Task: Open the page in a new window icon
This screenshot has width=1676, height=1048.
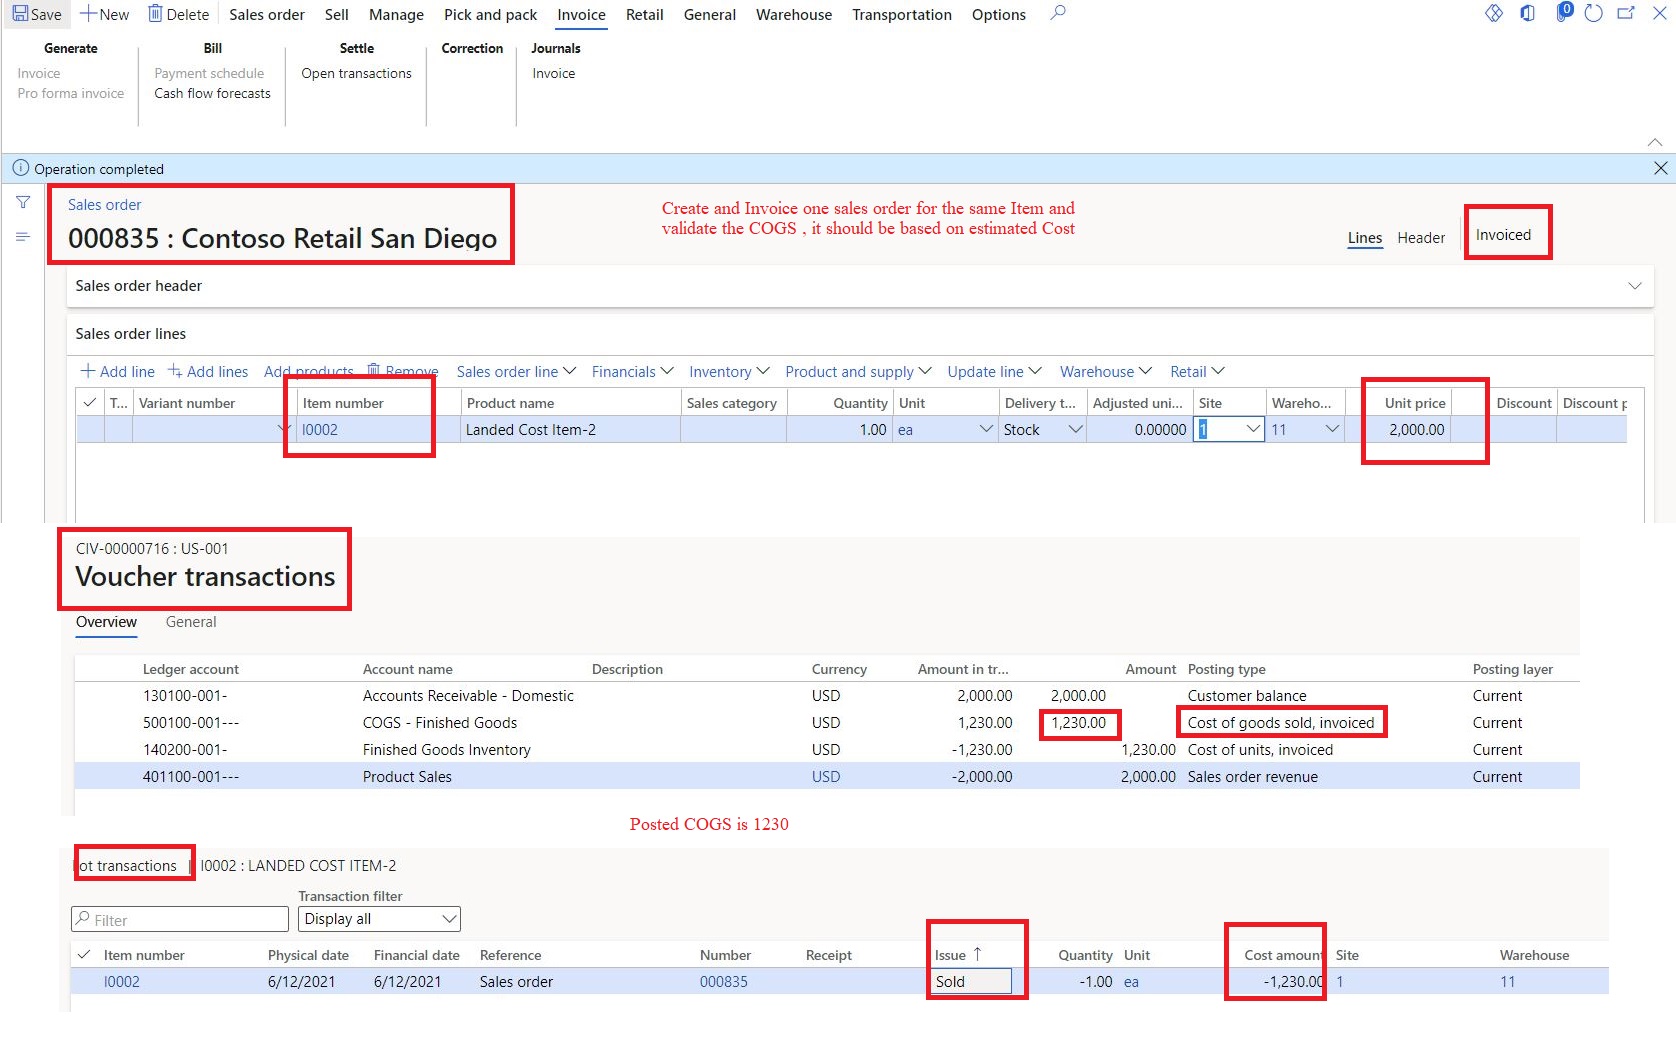Action: [1626, 13]
